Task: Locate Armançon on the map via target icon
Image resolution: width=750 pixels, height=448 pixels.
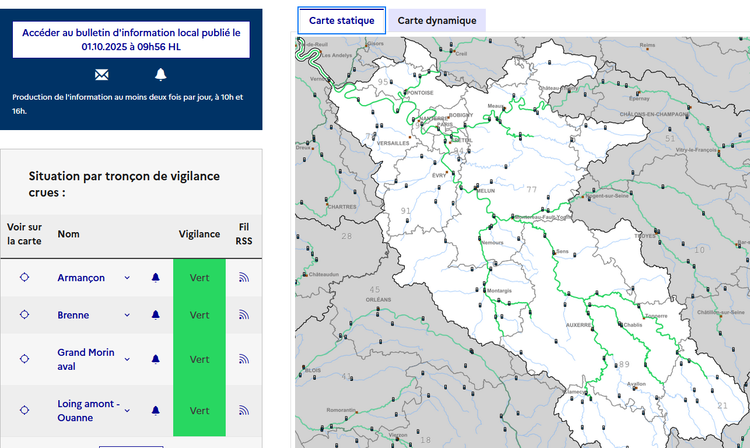Action: coord(25,278)
